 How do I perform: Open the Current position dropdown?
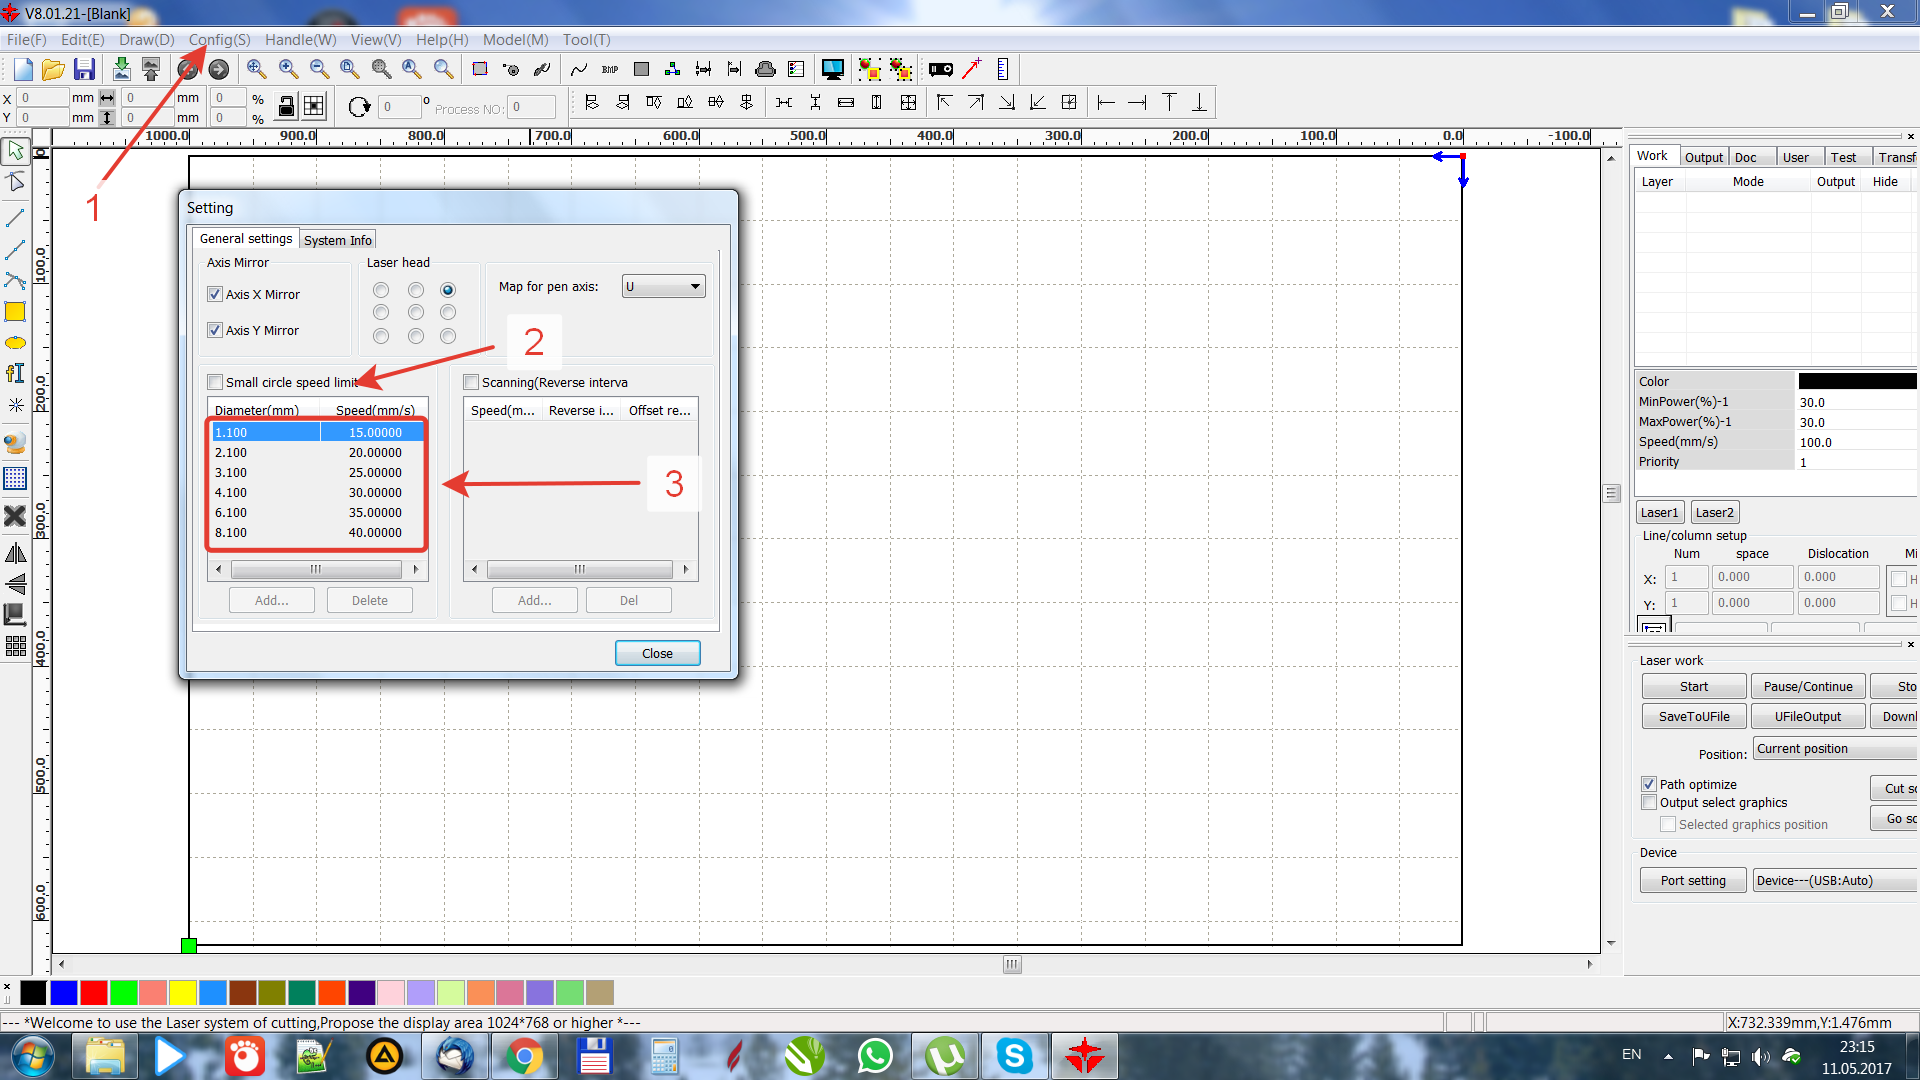[1835, 749]
